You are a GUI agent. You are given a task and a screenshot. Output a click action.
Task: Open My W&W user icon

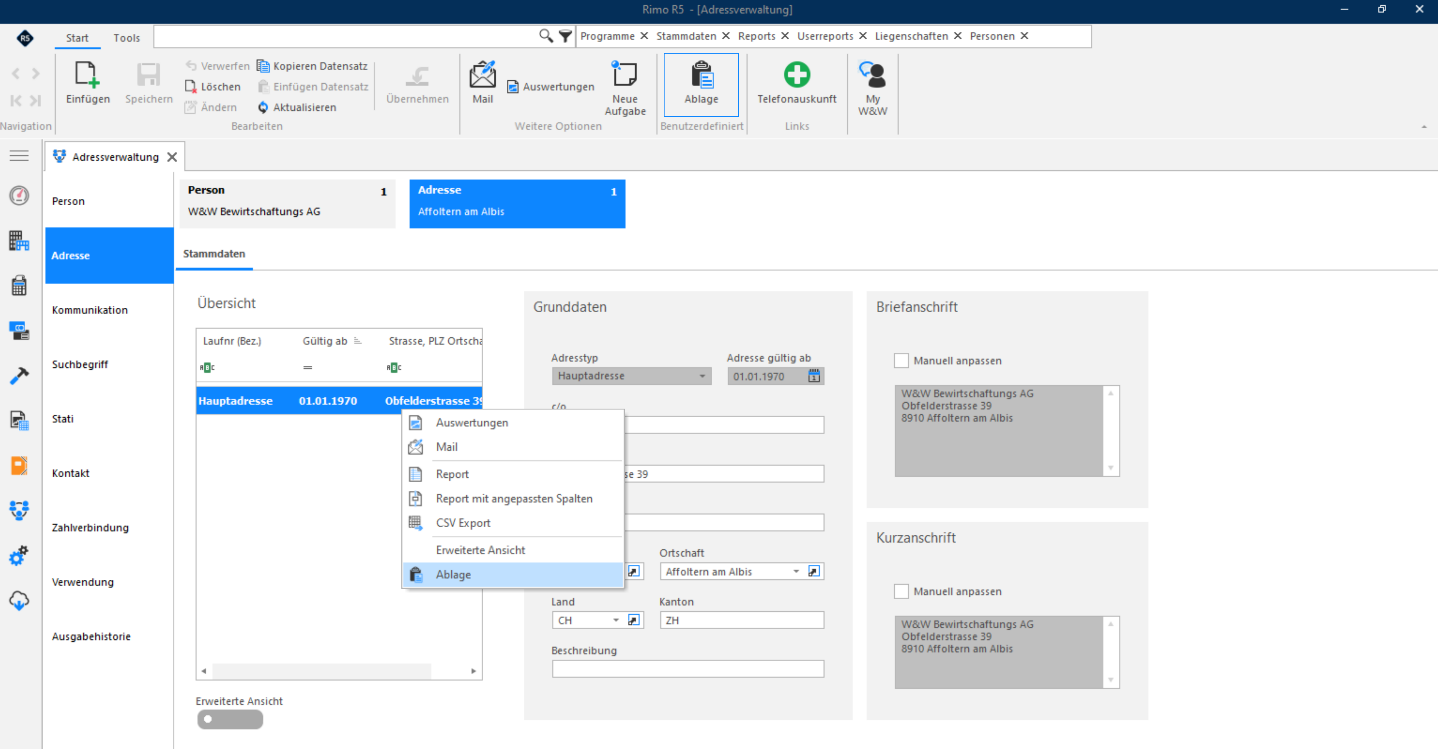(x=873, y=75)
